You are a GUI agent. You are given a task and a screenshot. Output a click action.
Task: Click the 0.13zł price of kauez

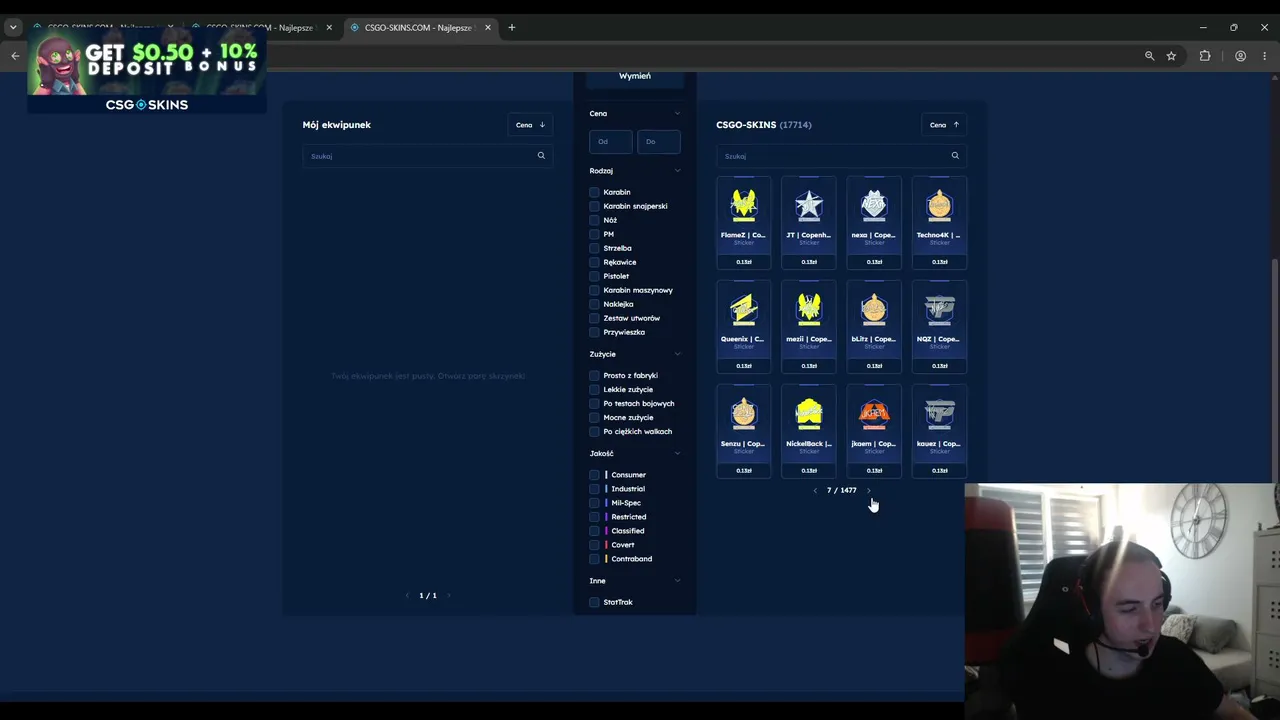click(x=939, y=470)
